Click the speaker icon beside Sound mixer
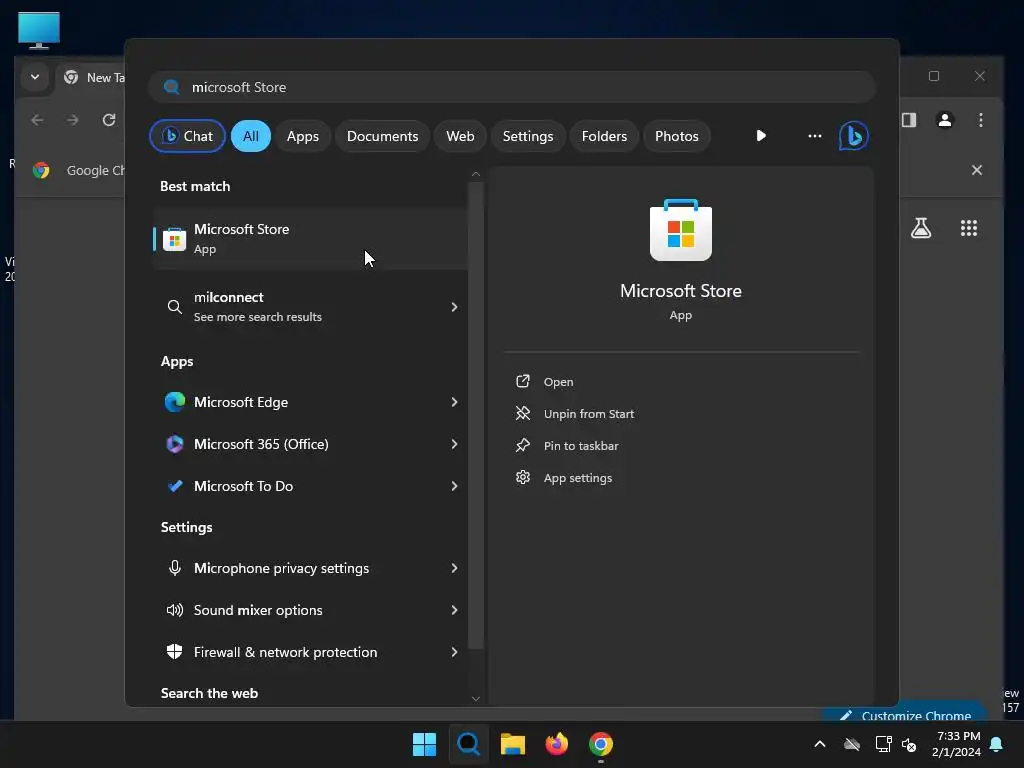This screenshot has width=1024, height=768. [x=174, y=610]
